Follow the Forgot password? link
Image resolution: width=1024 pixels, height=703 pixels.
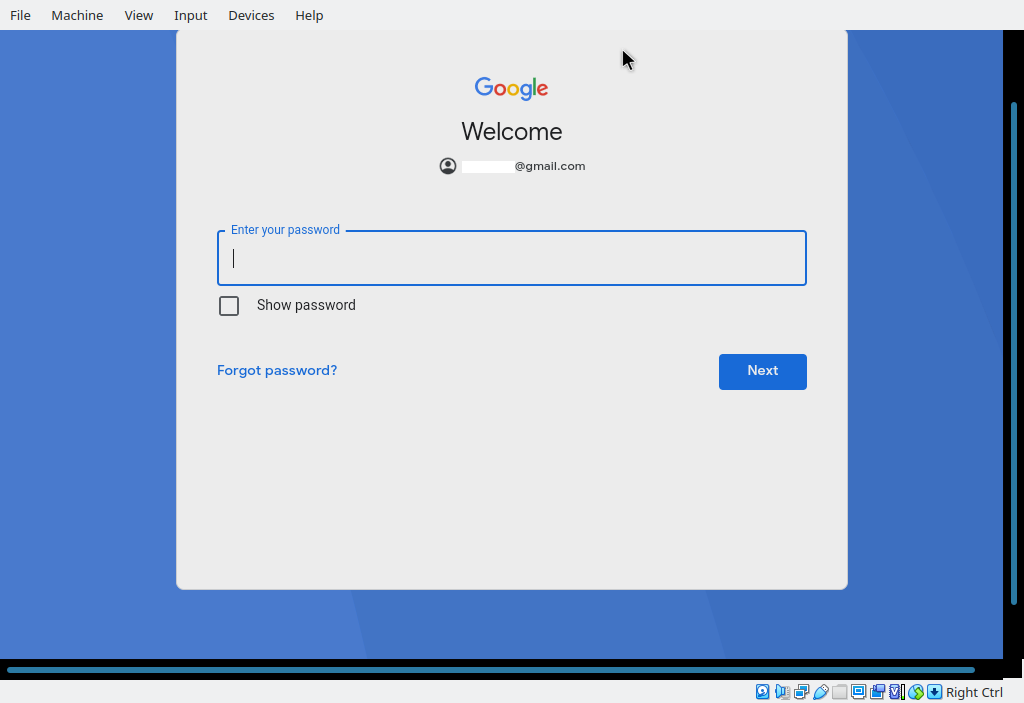pos(277,370)
